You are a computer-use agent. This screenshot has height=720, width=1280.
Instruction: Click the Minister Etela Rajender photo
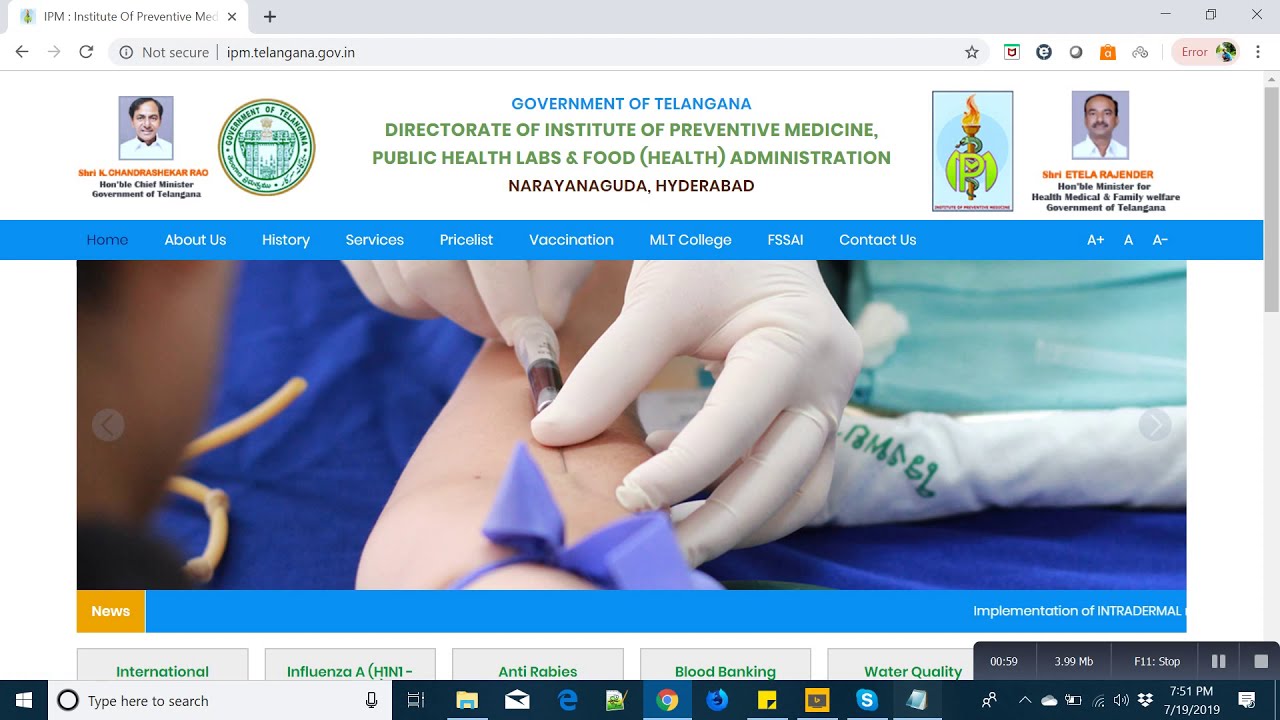(x=1100, y=125)
